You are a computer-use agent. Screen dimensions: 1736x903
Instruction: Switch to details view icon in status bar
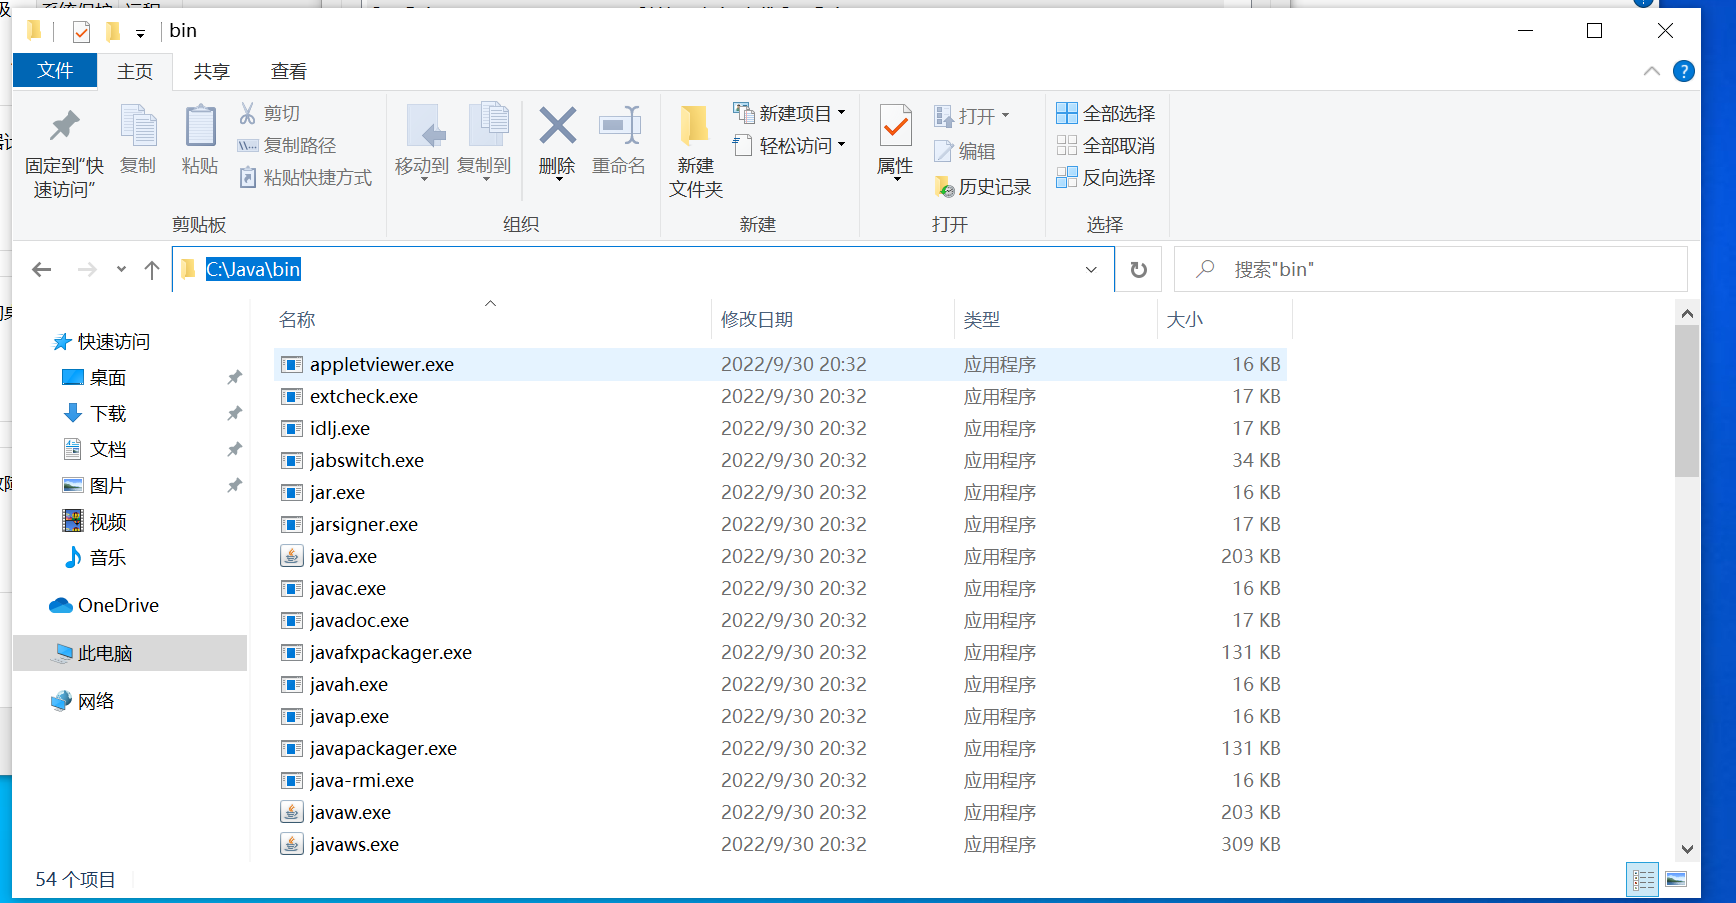(1643, 880)
